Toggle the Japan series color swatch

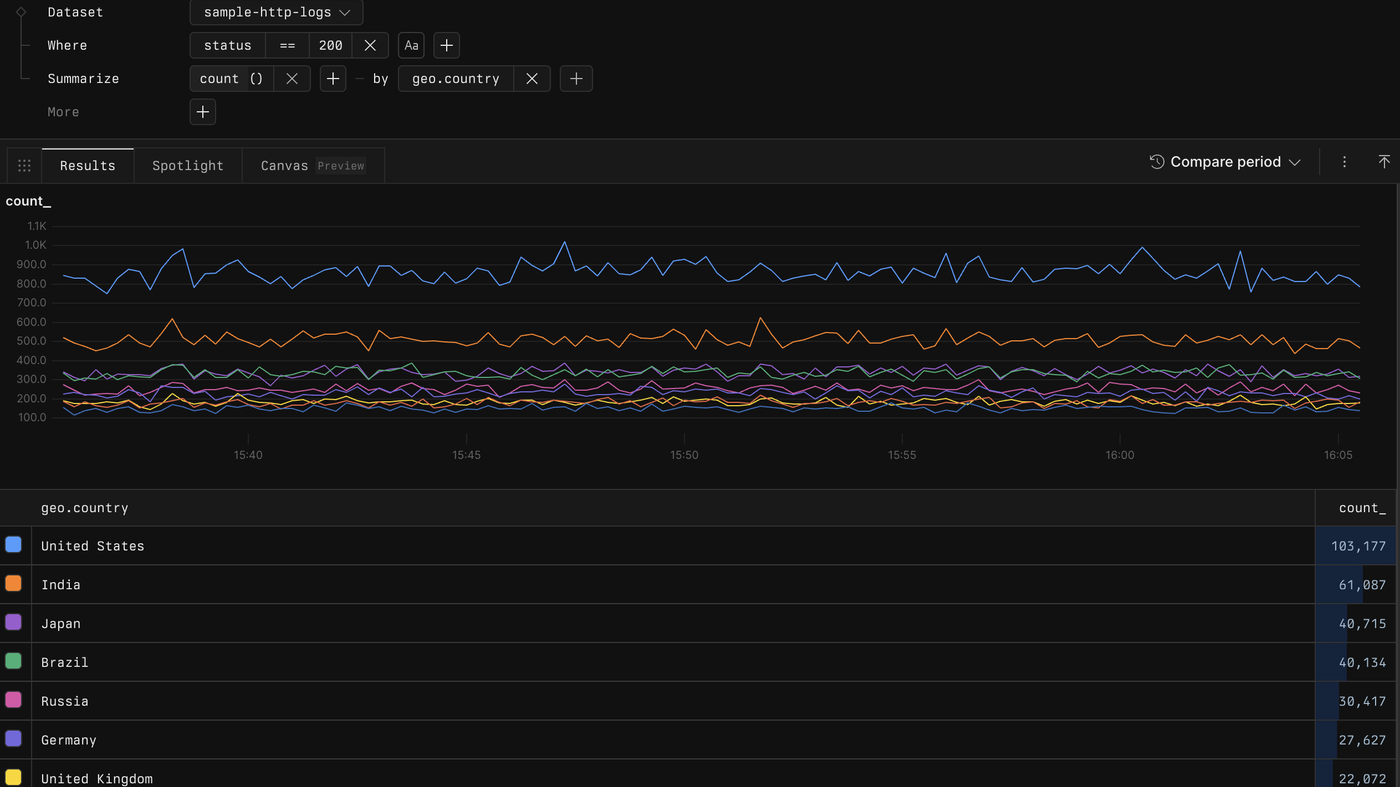tap(13, 622)
